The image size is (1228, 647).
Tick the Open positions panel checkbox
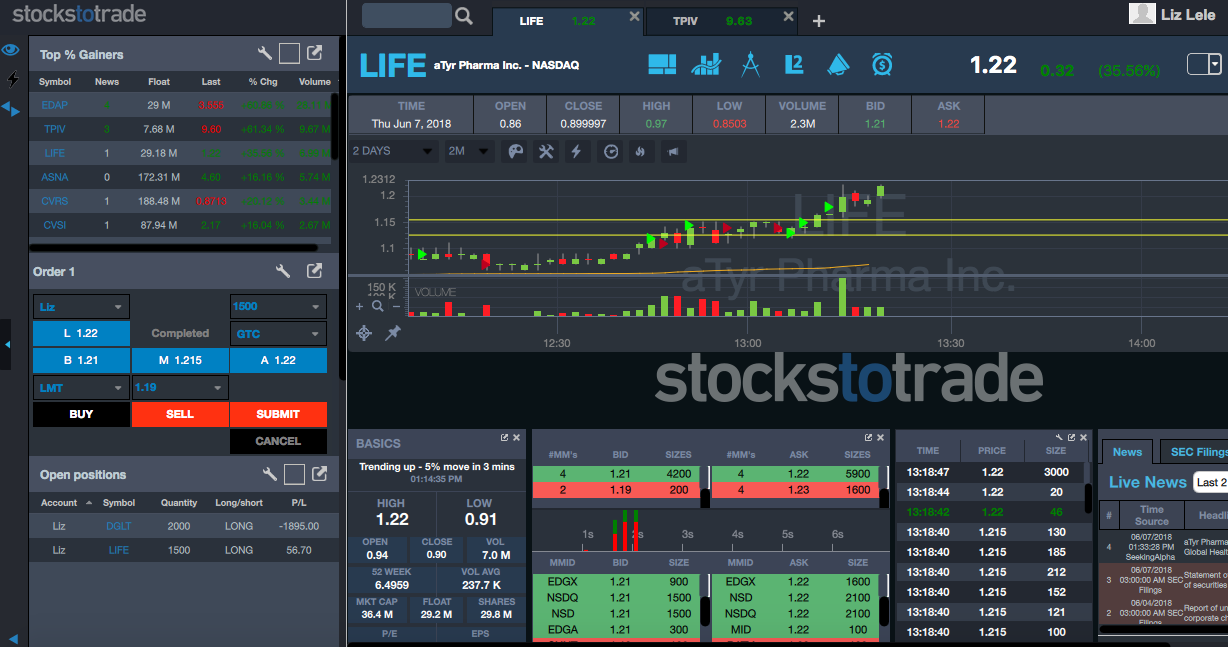click(x=294, y=474)
